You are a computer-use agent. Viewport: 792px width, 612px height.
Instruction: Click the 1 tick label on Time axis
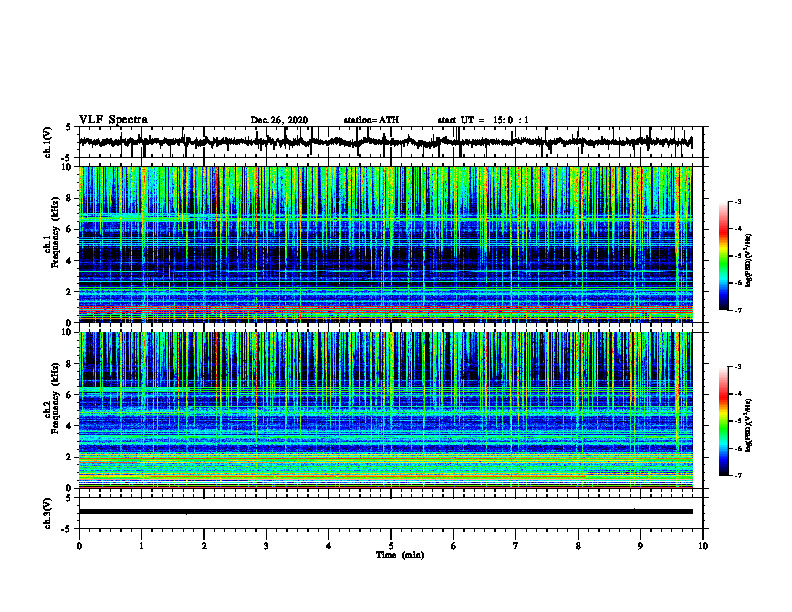tap(141, 546)
